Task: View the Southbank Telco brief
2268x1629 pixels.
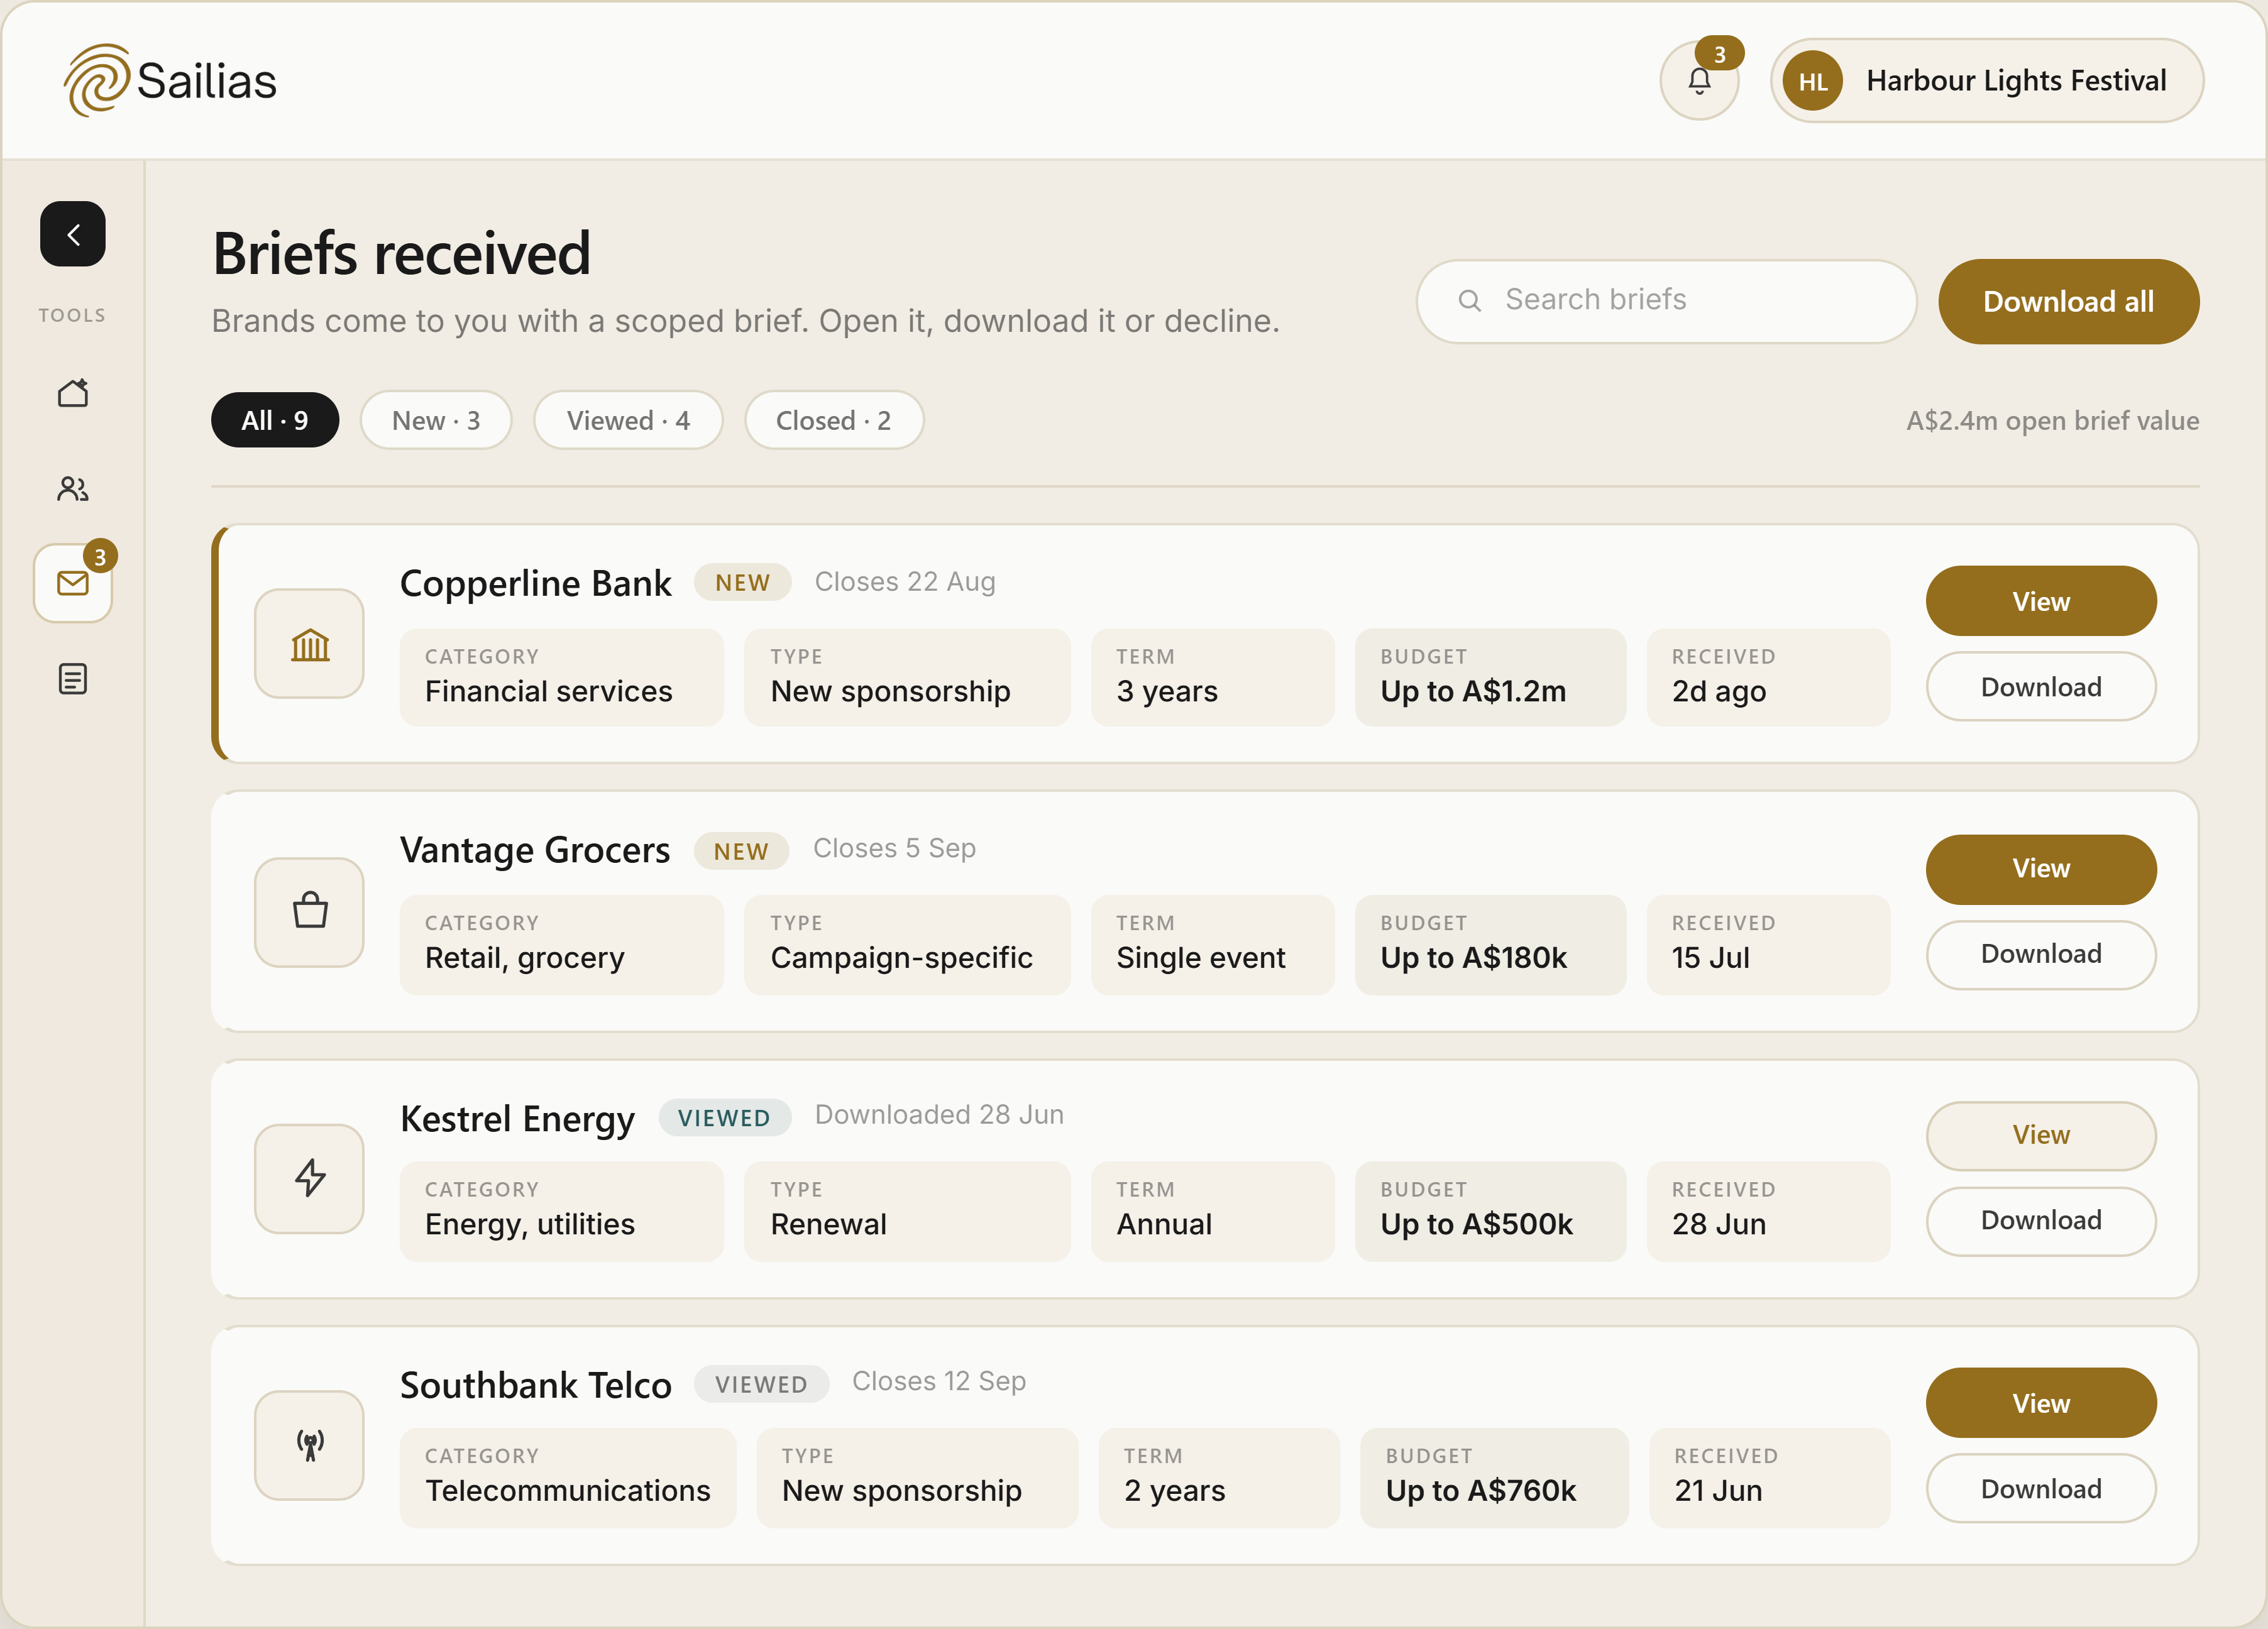Action: [x=2041, y=1403]
